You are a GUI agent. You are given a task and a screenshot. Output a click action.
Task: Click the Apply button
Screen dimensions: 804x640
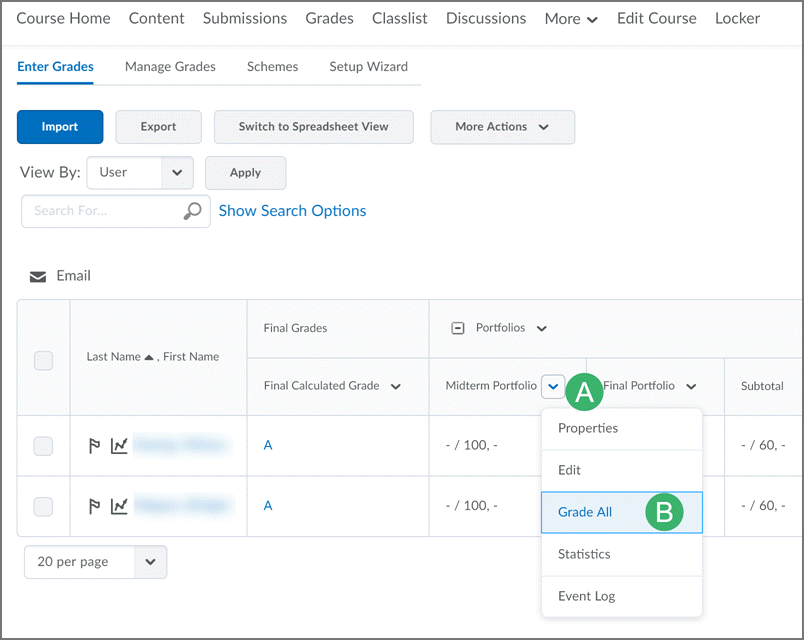pyautogui.click(x=246, y=173)
